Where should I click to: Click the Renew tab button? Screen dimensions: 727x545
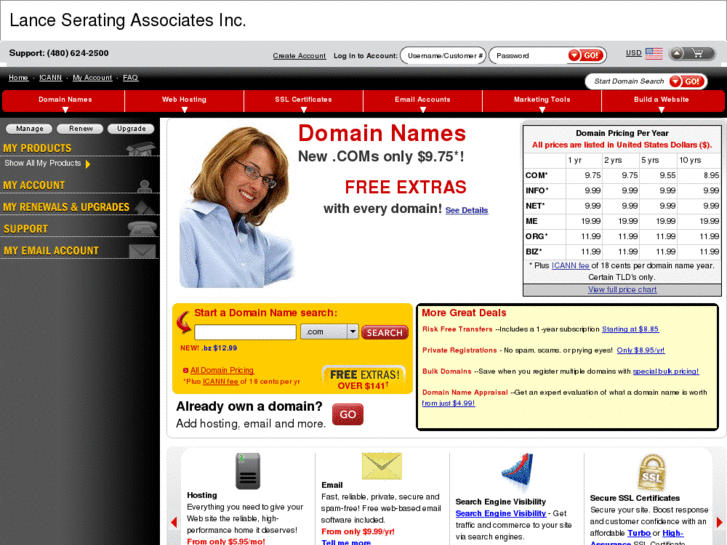tap(80, 128)
